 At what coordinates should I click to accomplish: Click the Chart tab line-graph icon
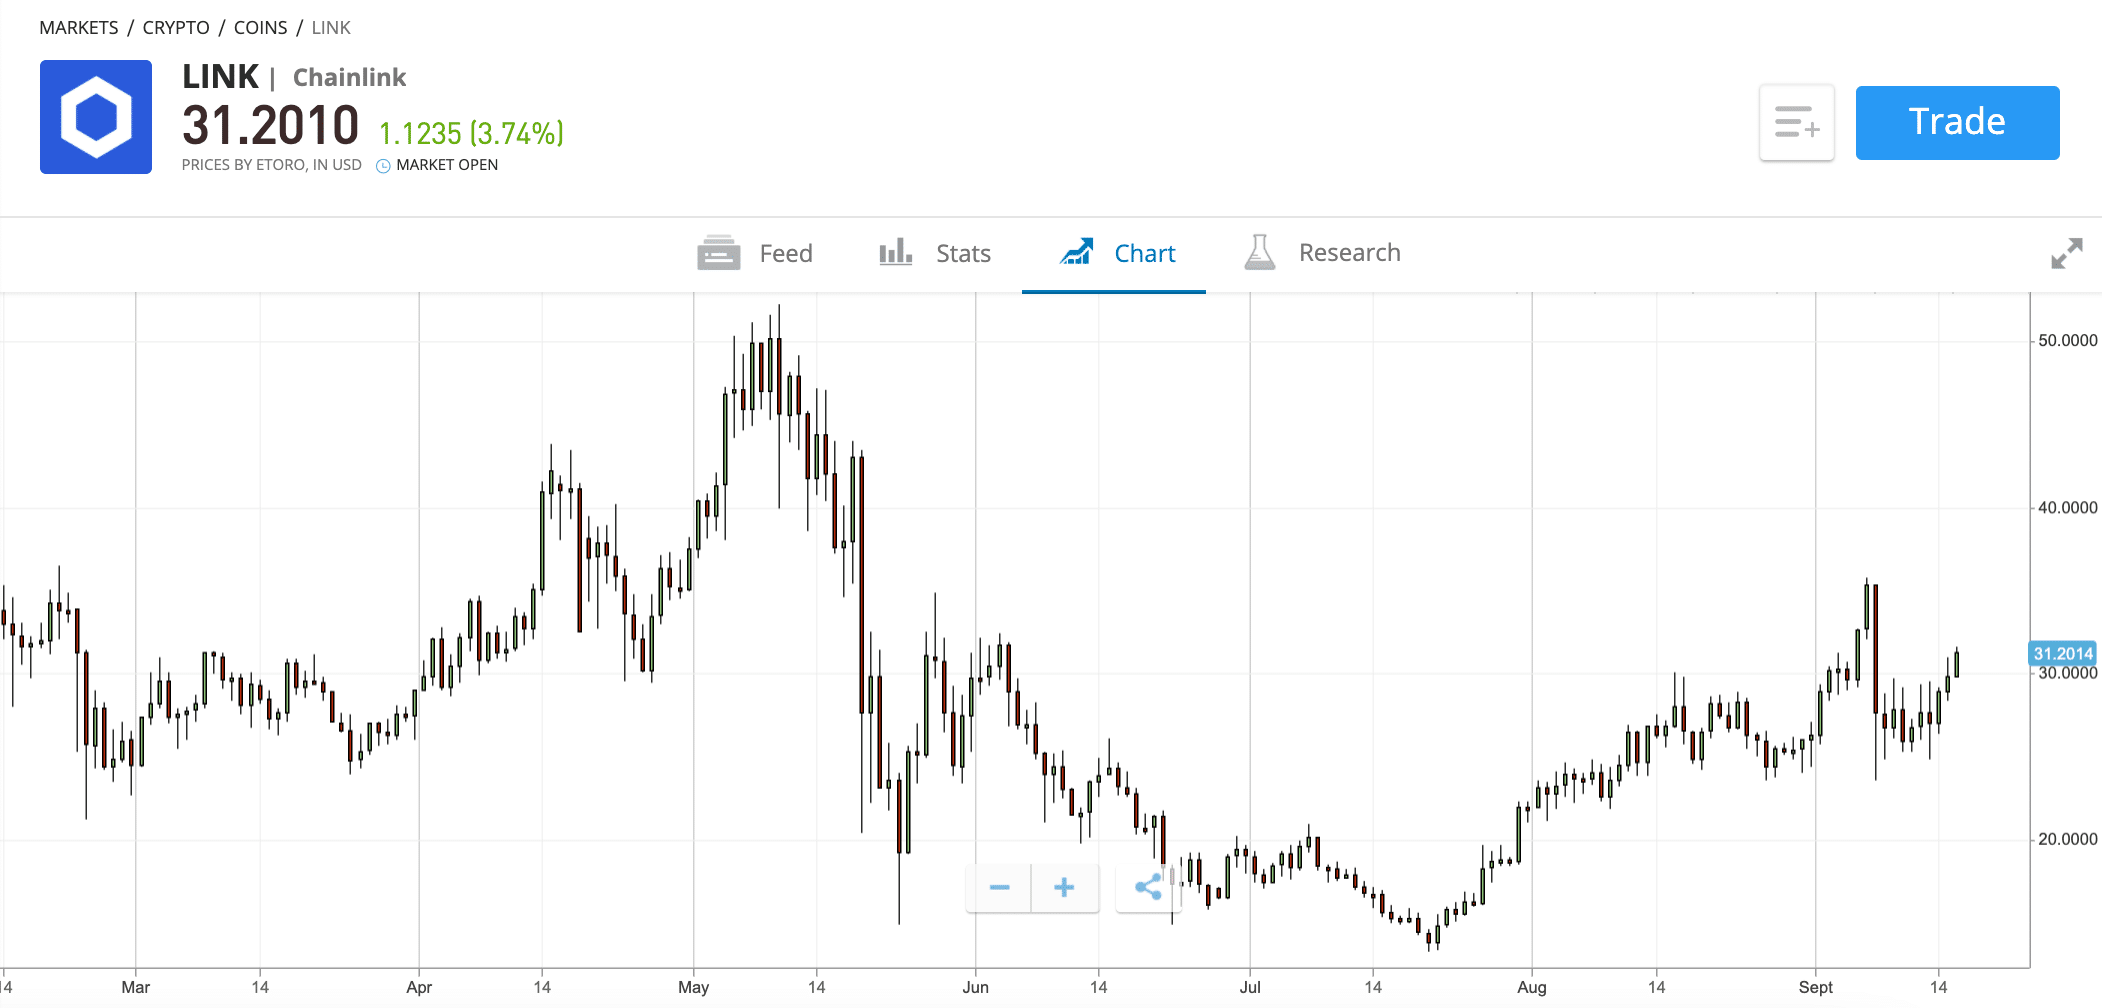(x=1077, y=252)
